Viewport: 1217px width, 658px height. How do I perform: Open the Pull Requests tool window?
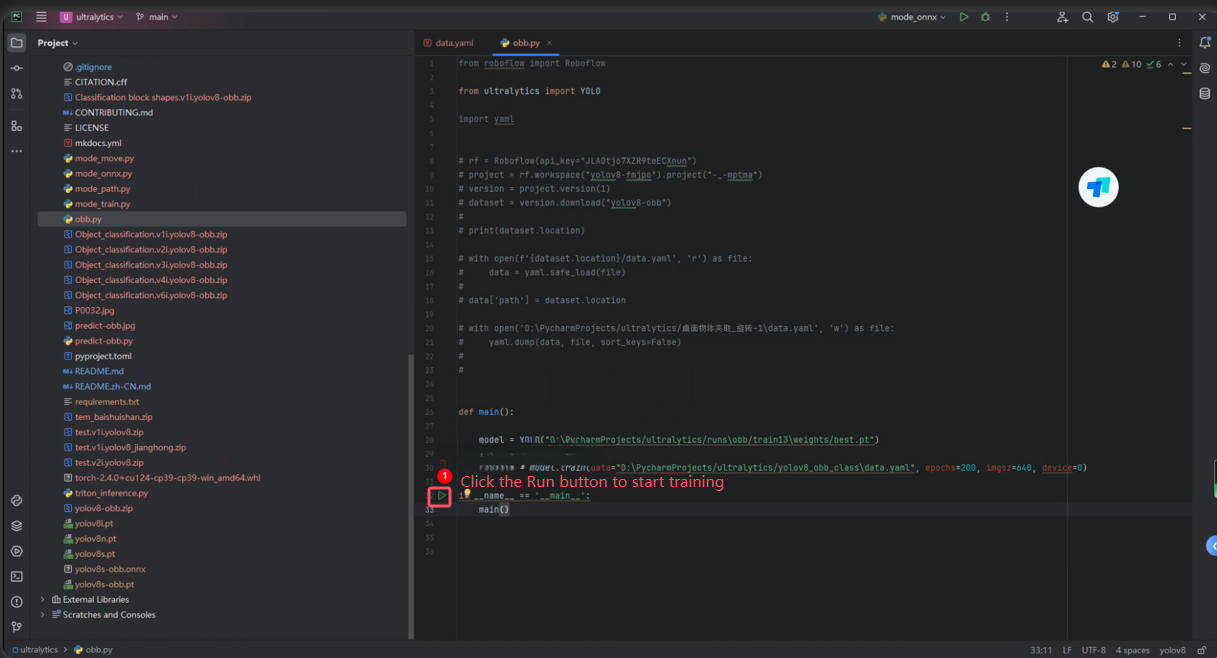pos(17,93)
